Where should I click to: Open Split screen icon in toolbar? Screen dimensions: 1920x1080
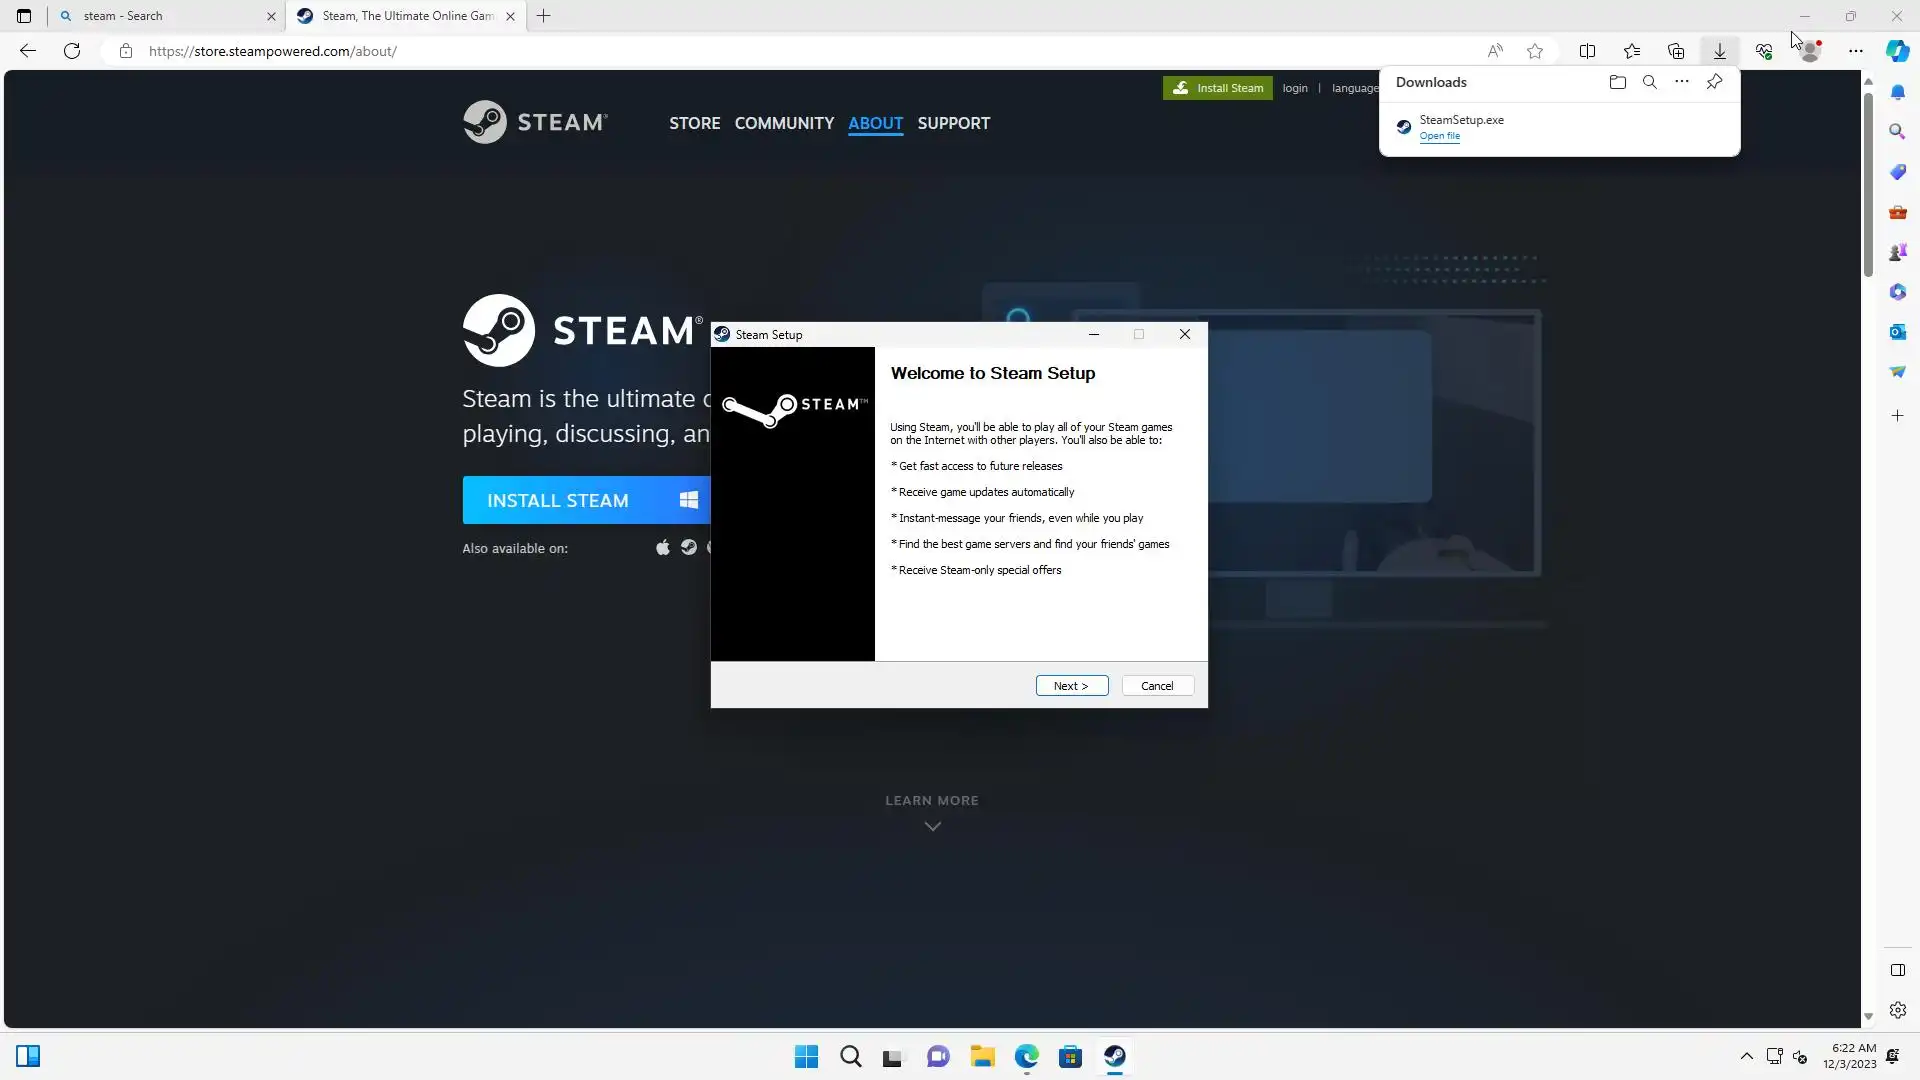1587,51
